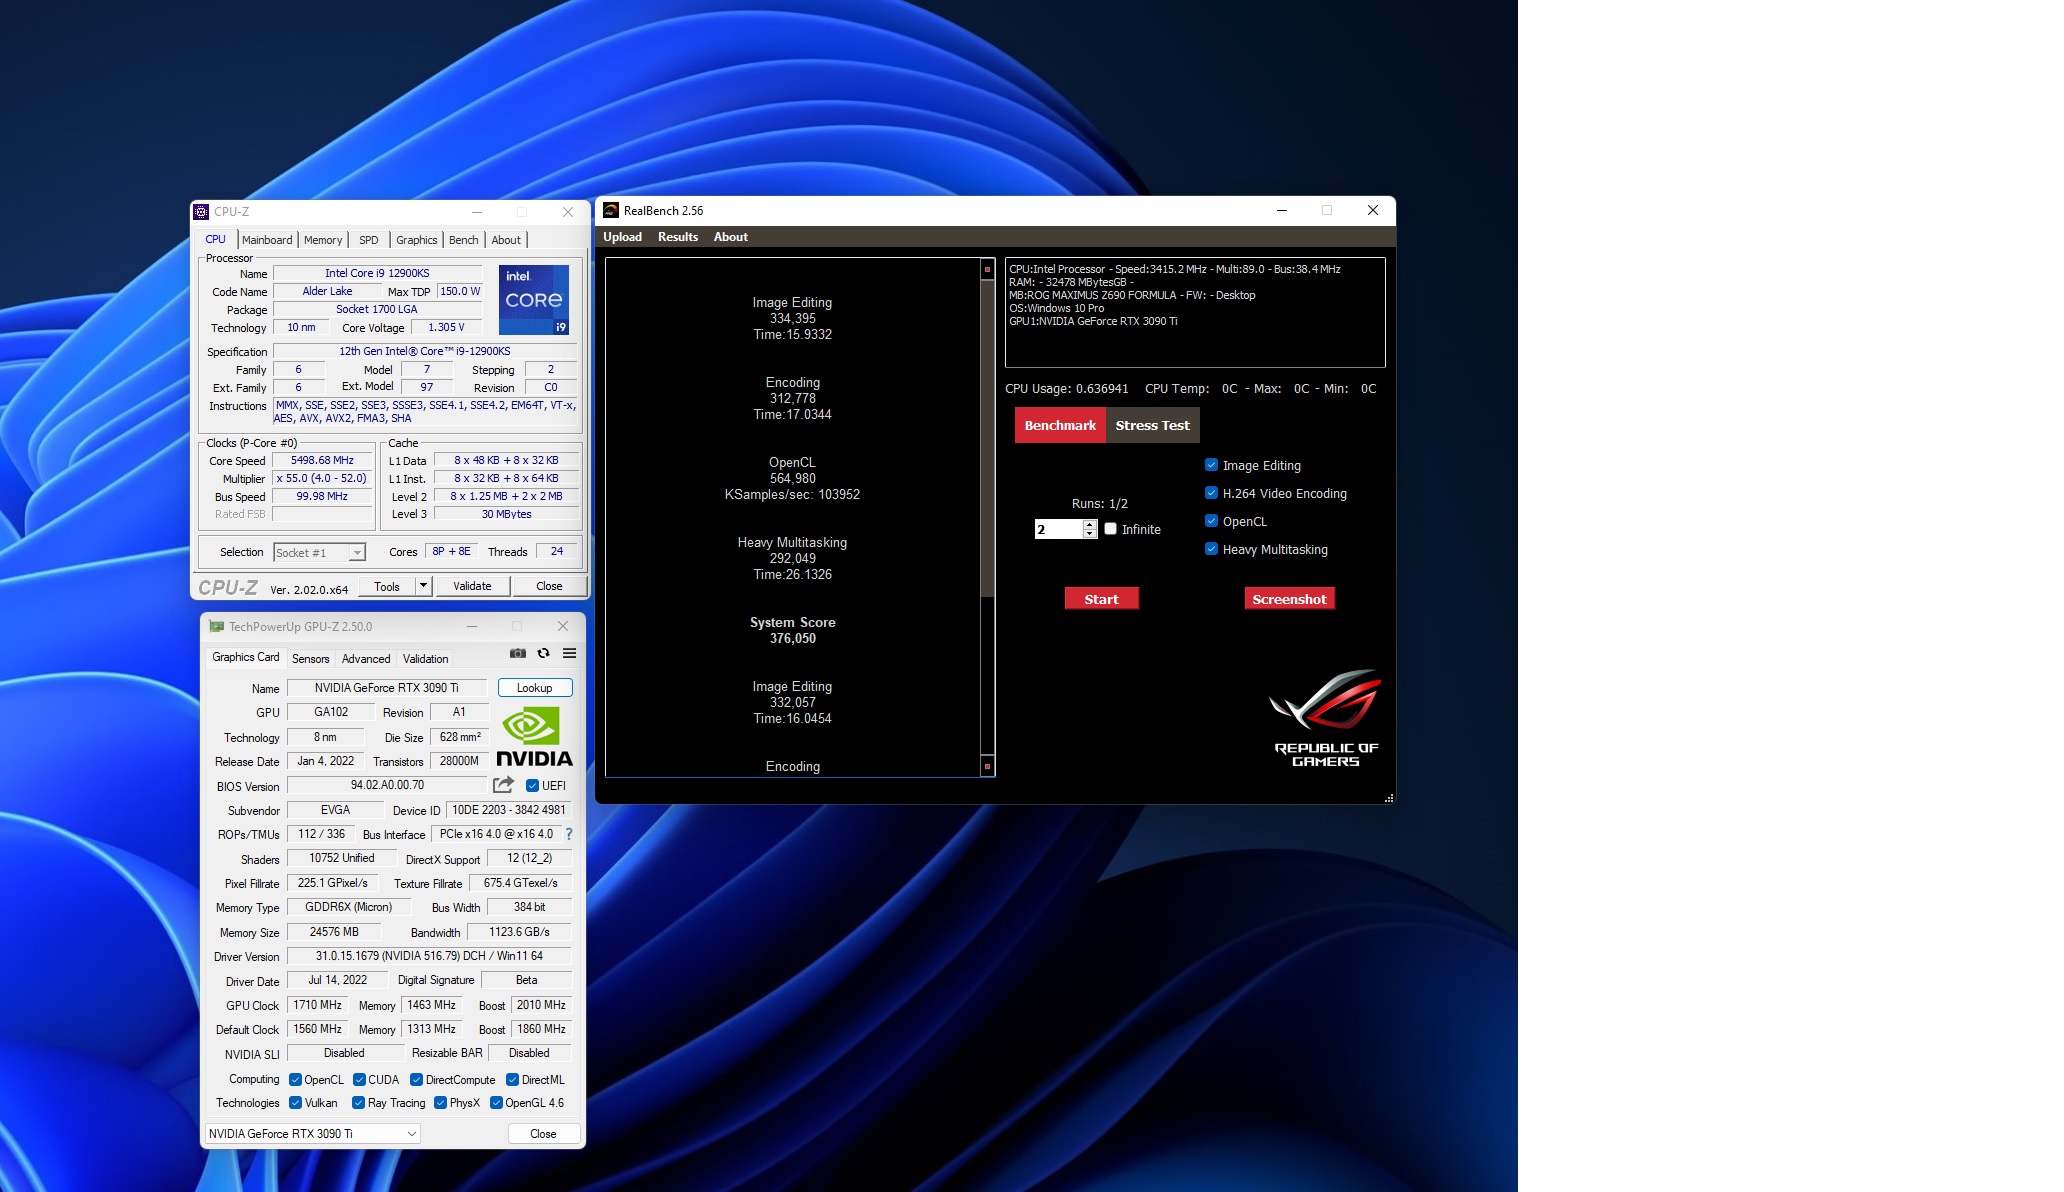
Task: Click the RealBench title bar app icon
Action: (x=611, y=210)
